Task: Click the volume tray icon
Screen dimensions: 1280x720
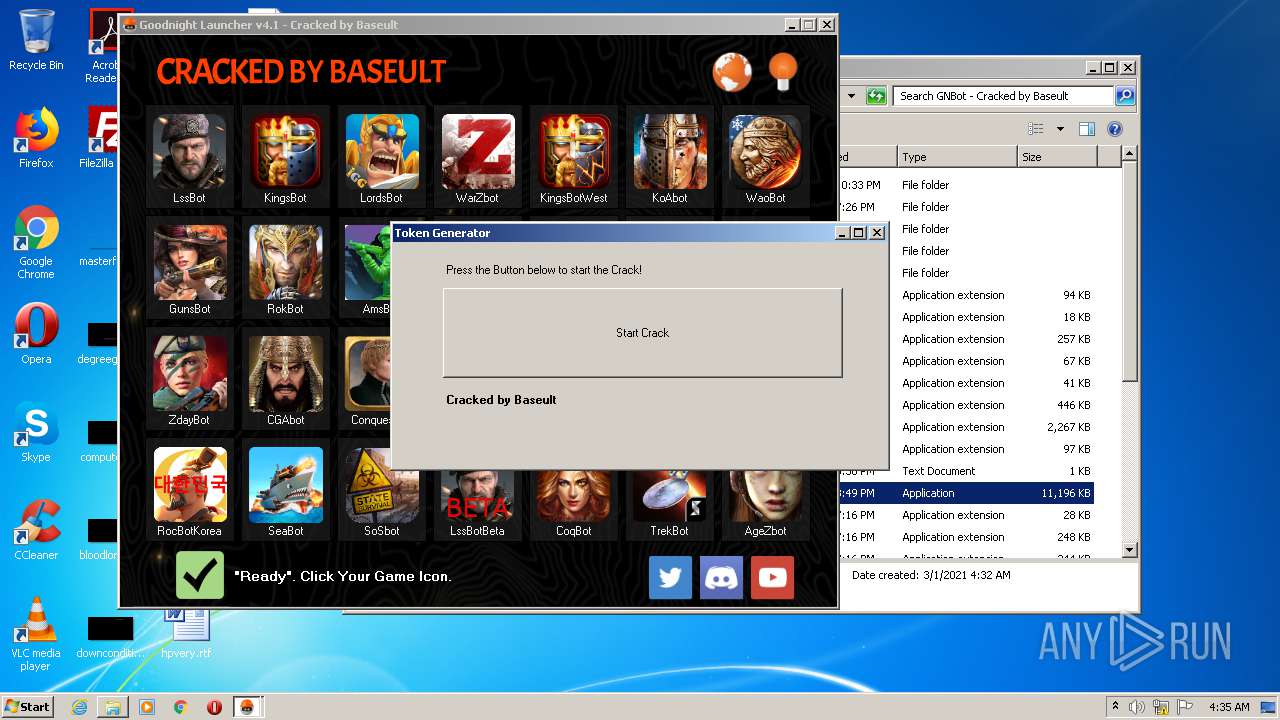Action: click(x=1137, y=707)
